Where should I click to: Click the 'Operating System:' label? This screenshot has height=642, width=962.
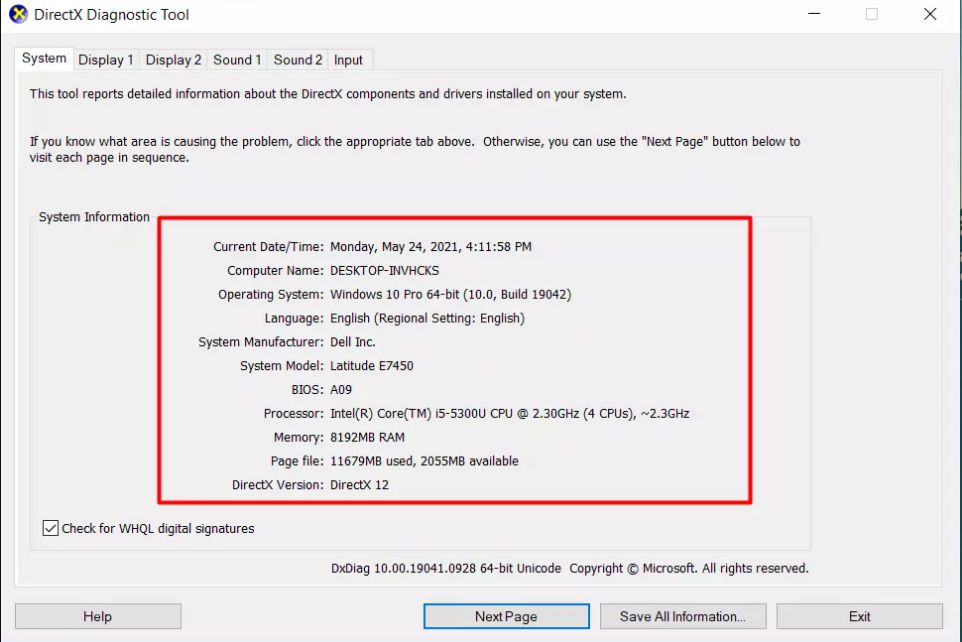(271, 295)
